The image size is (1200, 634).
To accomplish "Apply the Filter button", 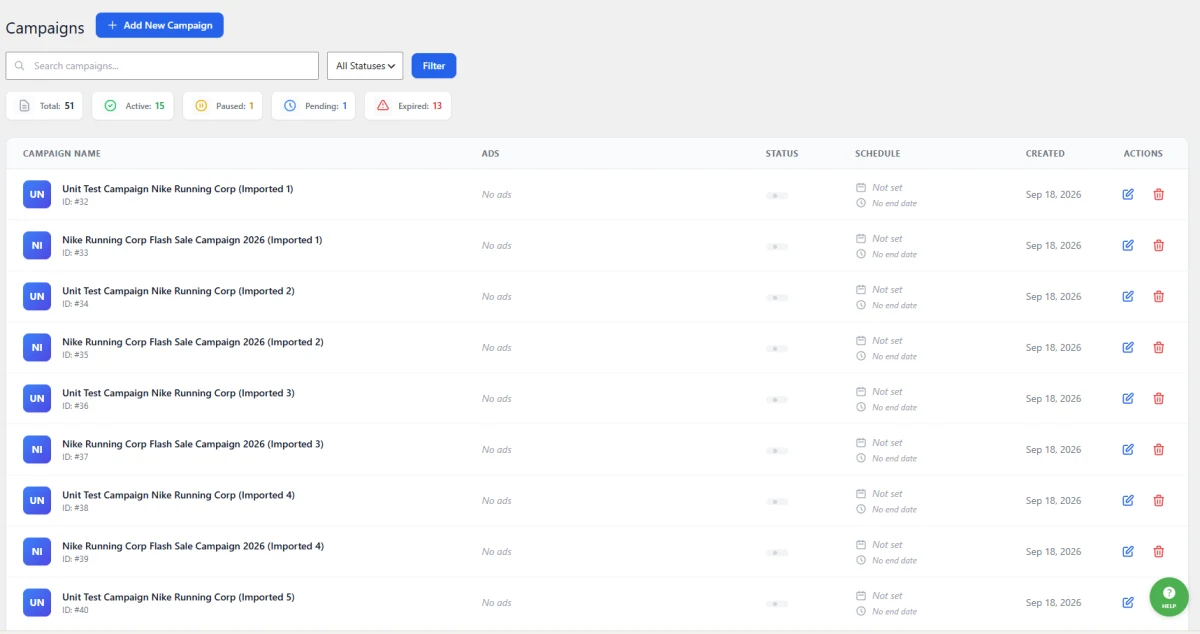I will [434, 66].
